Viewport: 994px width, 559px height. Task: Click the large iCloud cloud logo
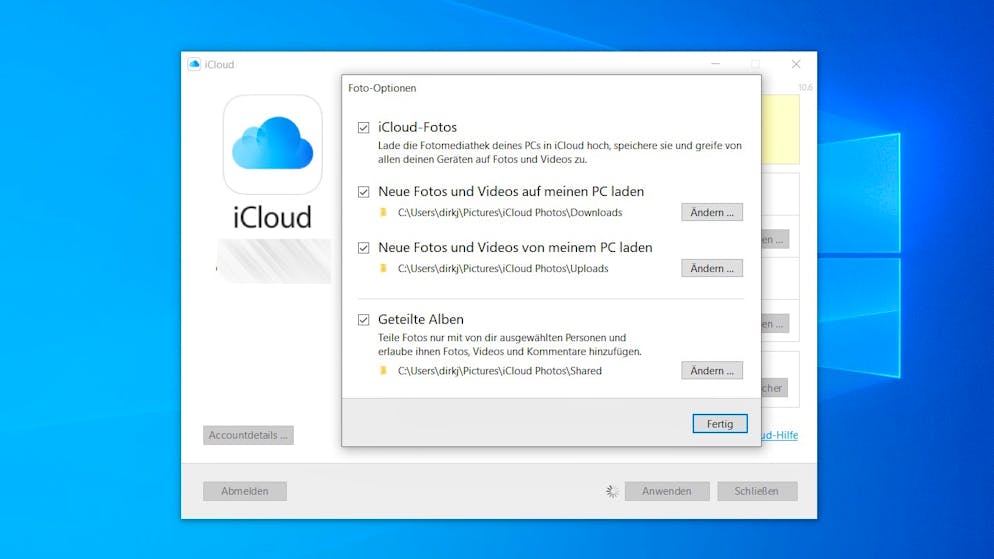(x=273, y=145)
